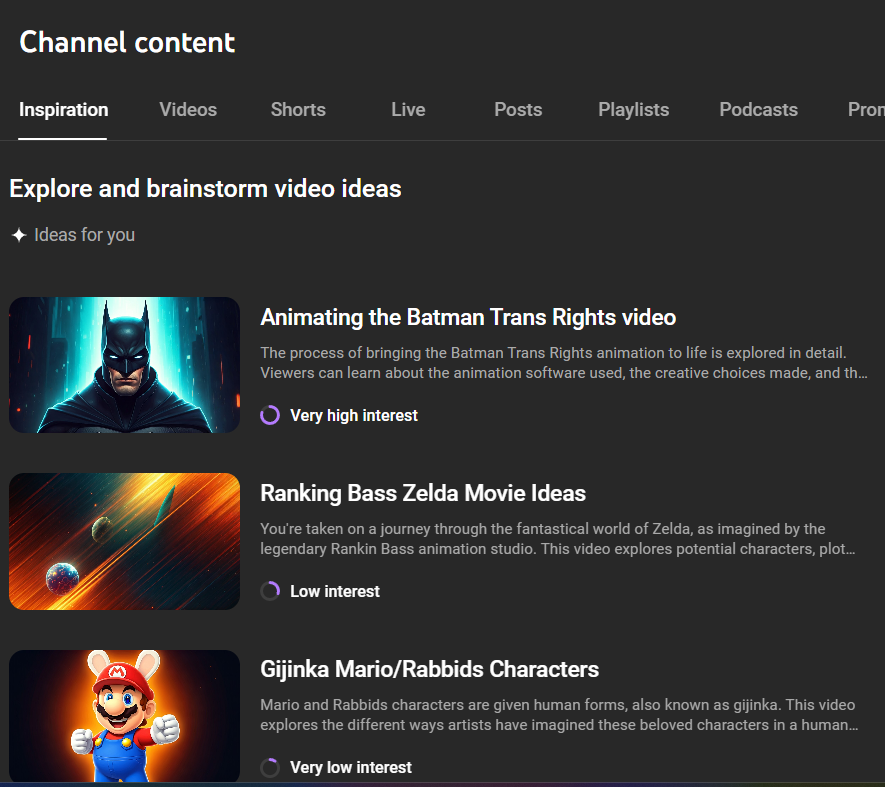Click the Low interest ring icon

coord(270,591)
